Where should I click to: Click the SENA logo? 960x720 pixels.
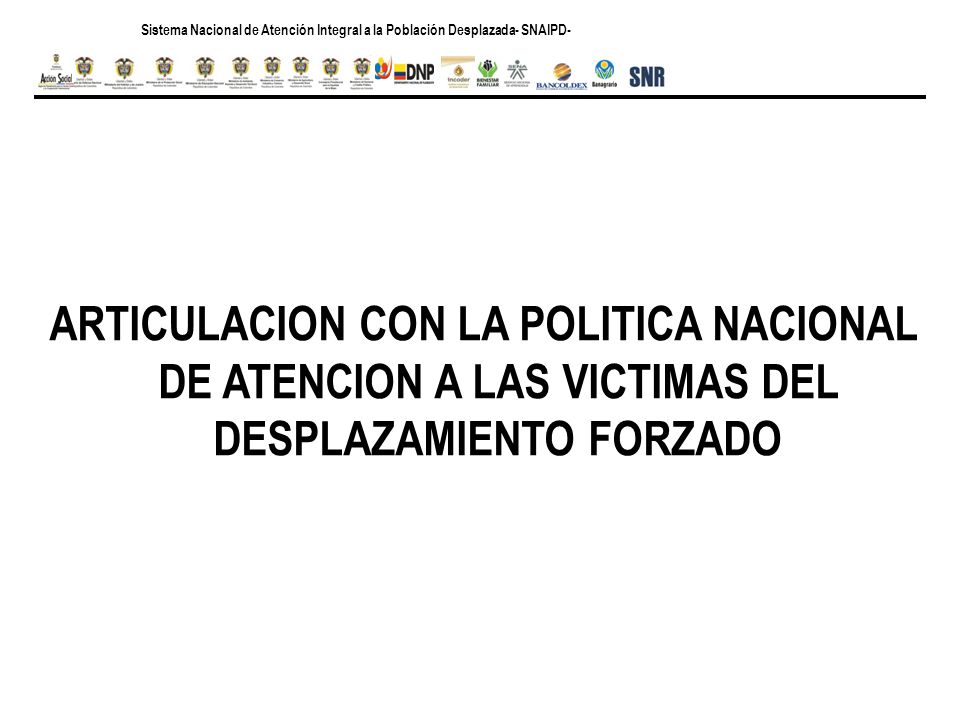pyautogui.click(x=517, y=73)
